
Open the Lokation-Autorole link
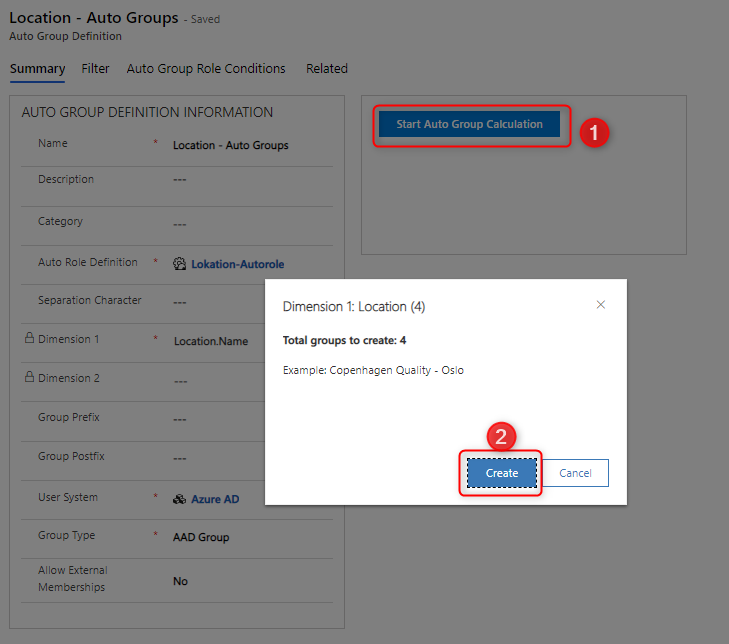click(238, 265)
